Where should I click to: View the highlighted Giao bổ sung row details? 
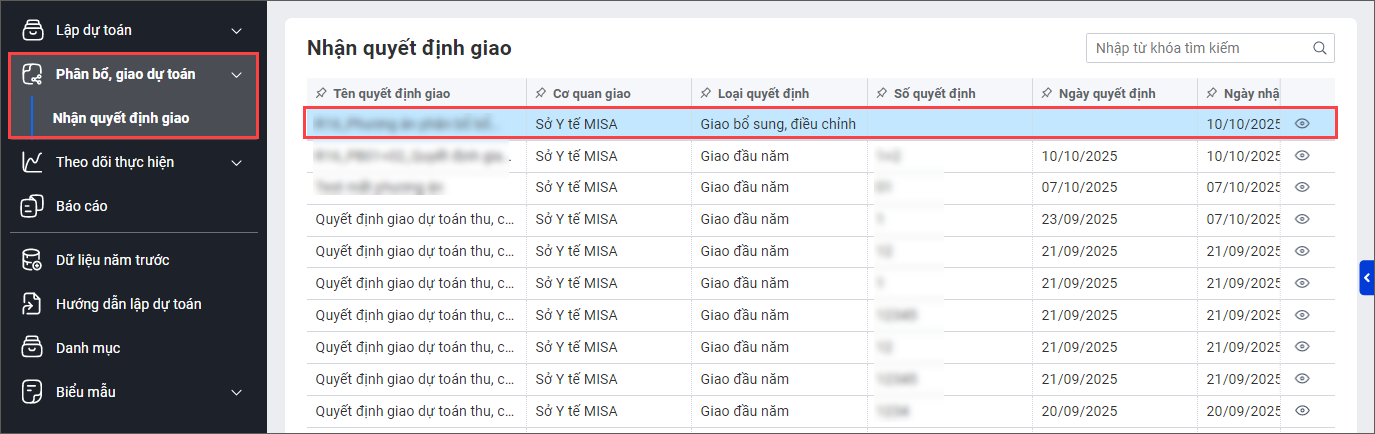[x=1302, y=123]
